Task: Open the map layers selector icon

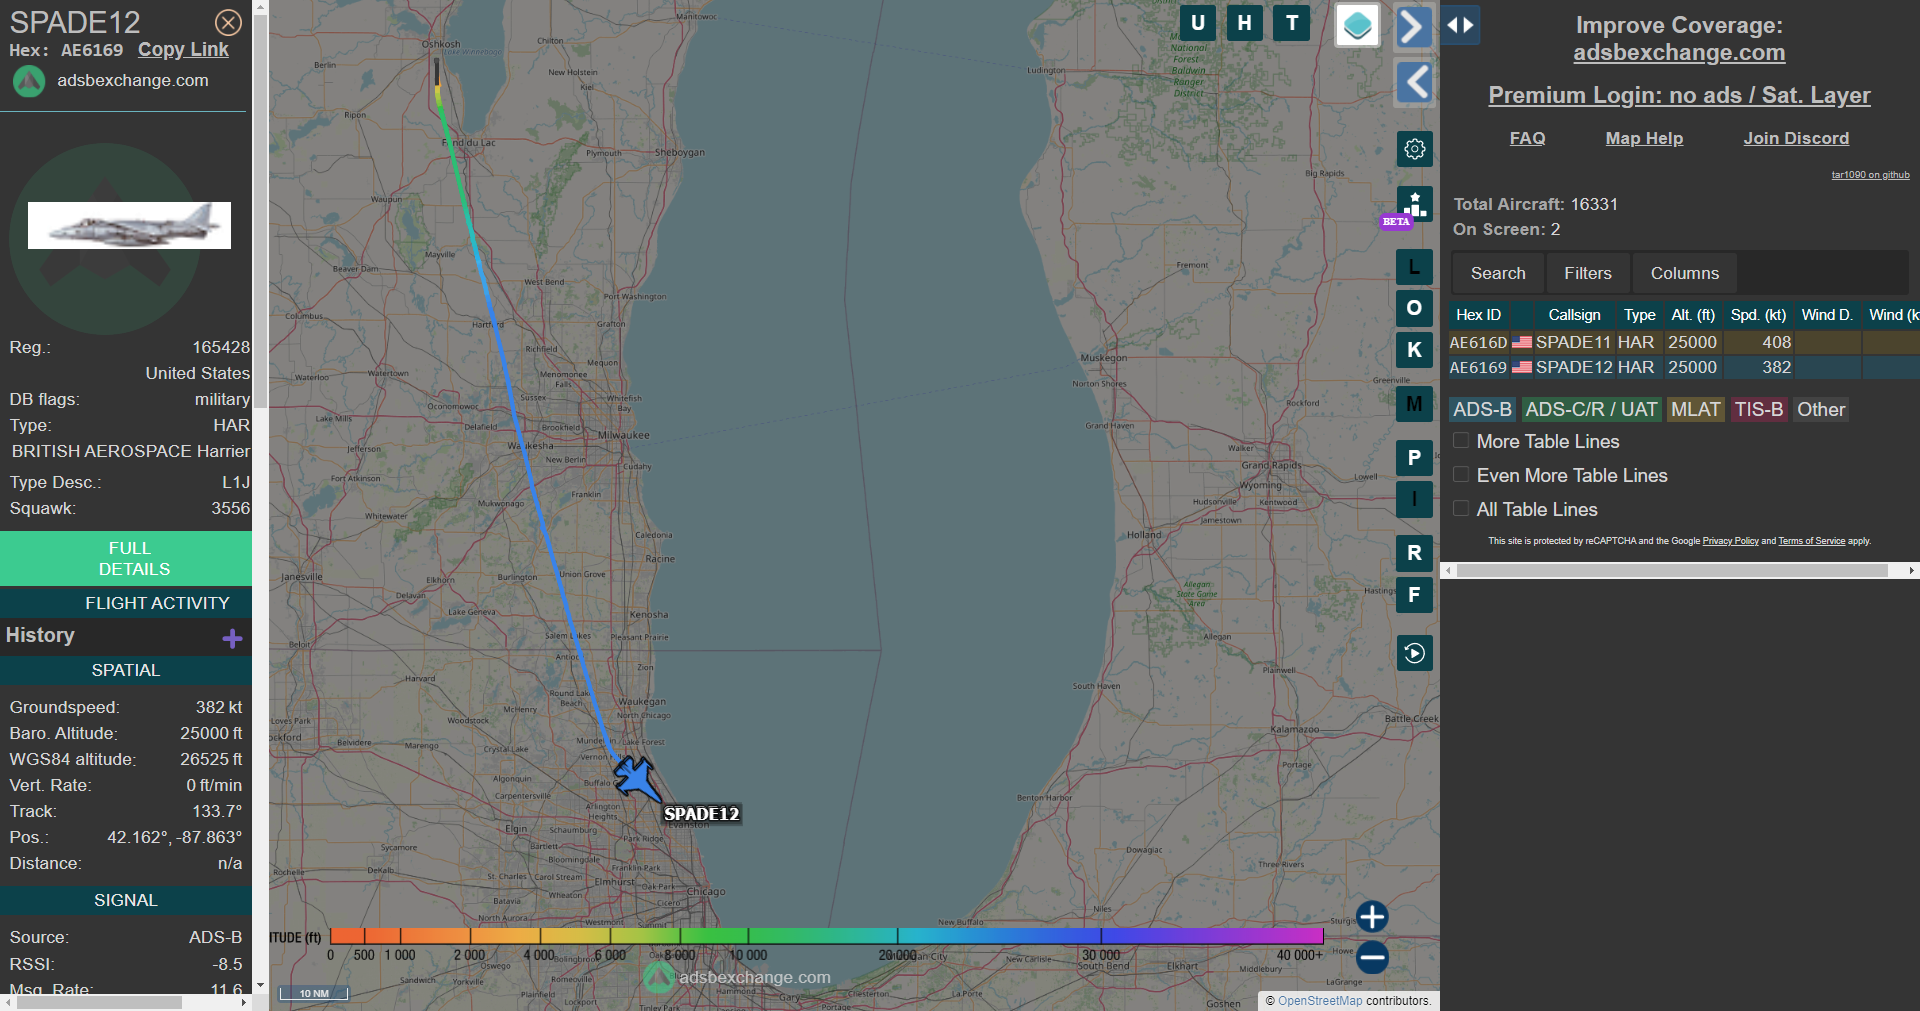Action: [x=1357, y=25]
